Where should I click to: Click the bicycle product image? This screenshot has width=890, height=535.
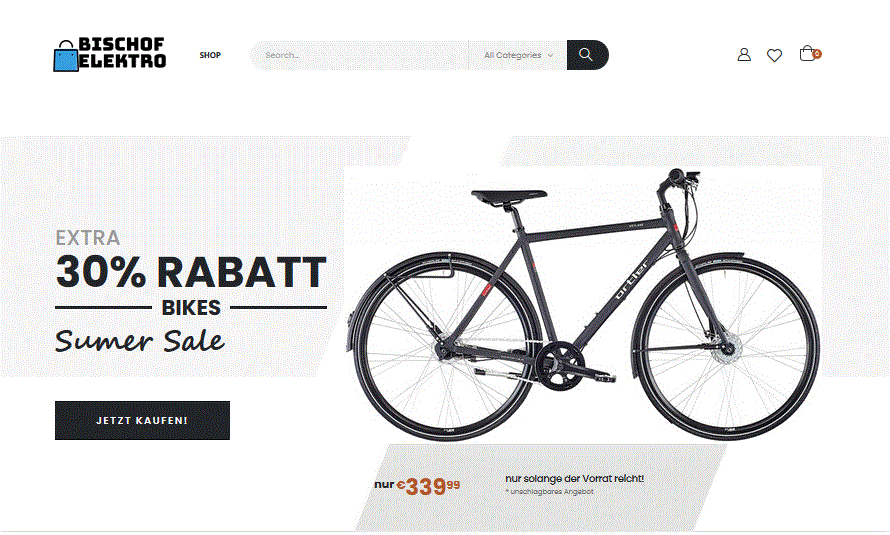(583, 305)
